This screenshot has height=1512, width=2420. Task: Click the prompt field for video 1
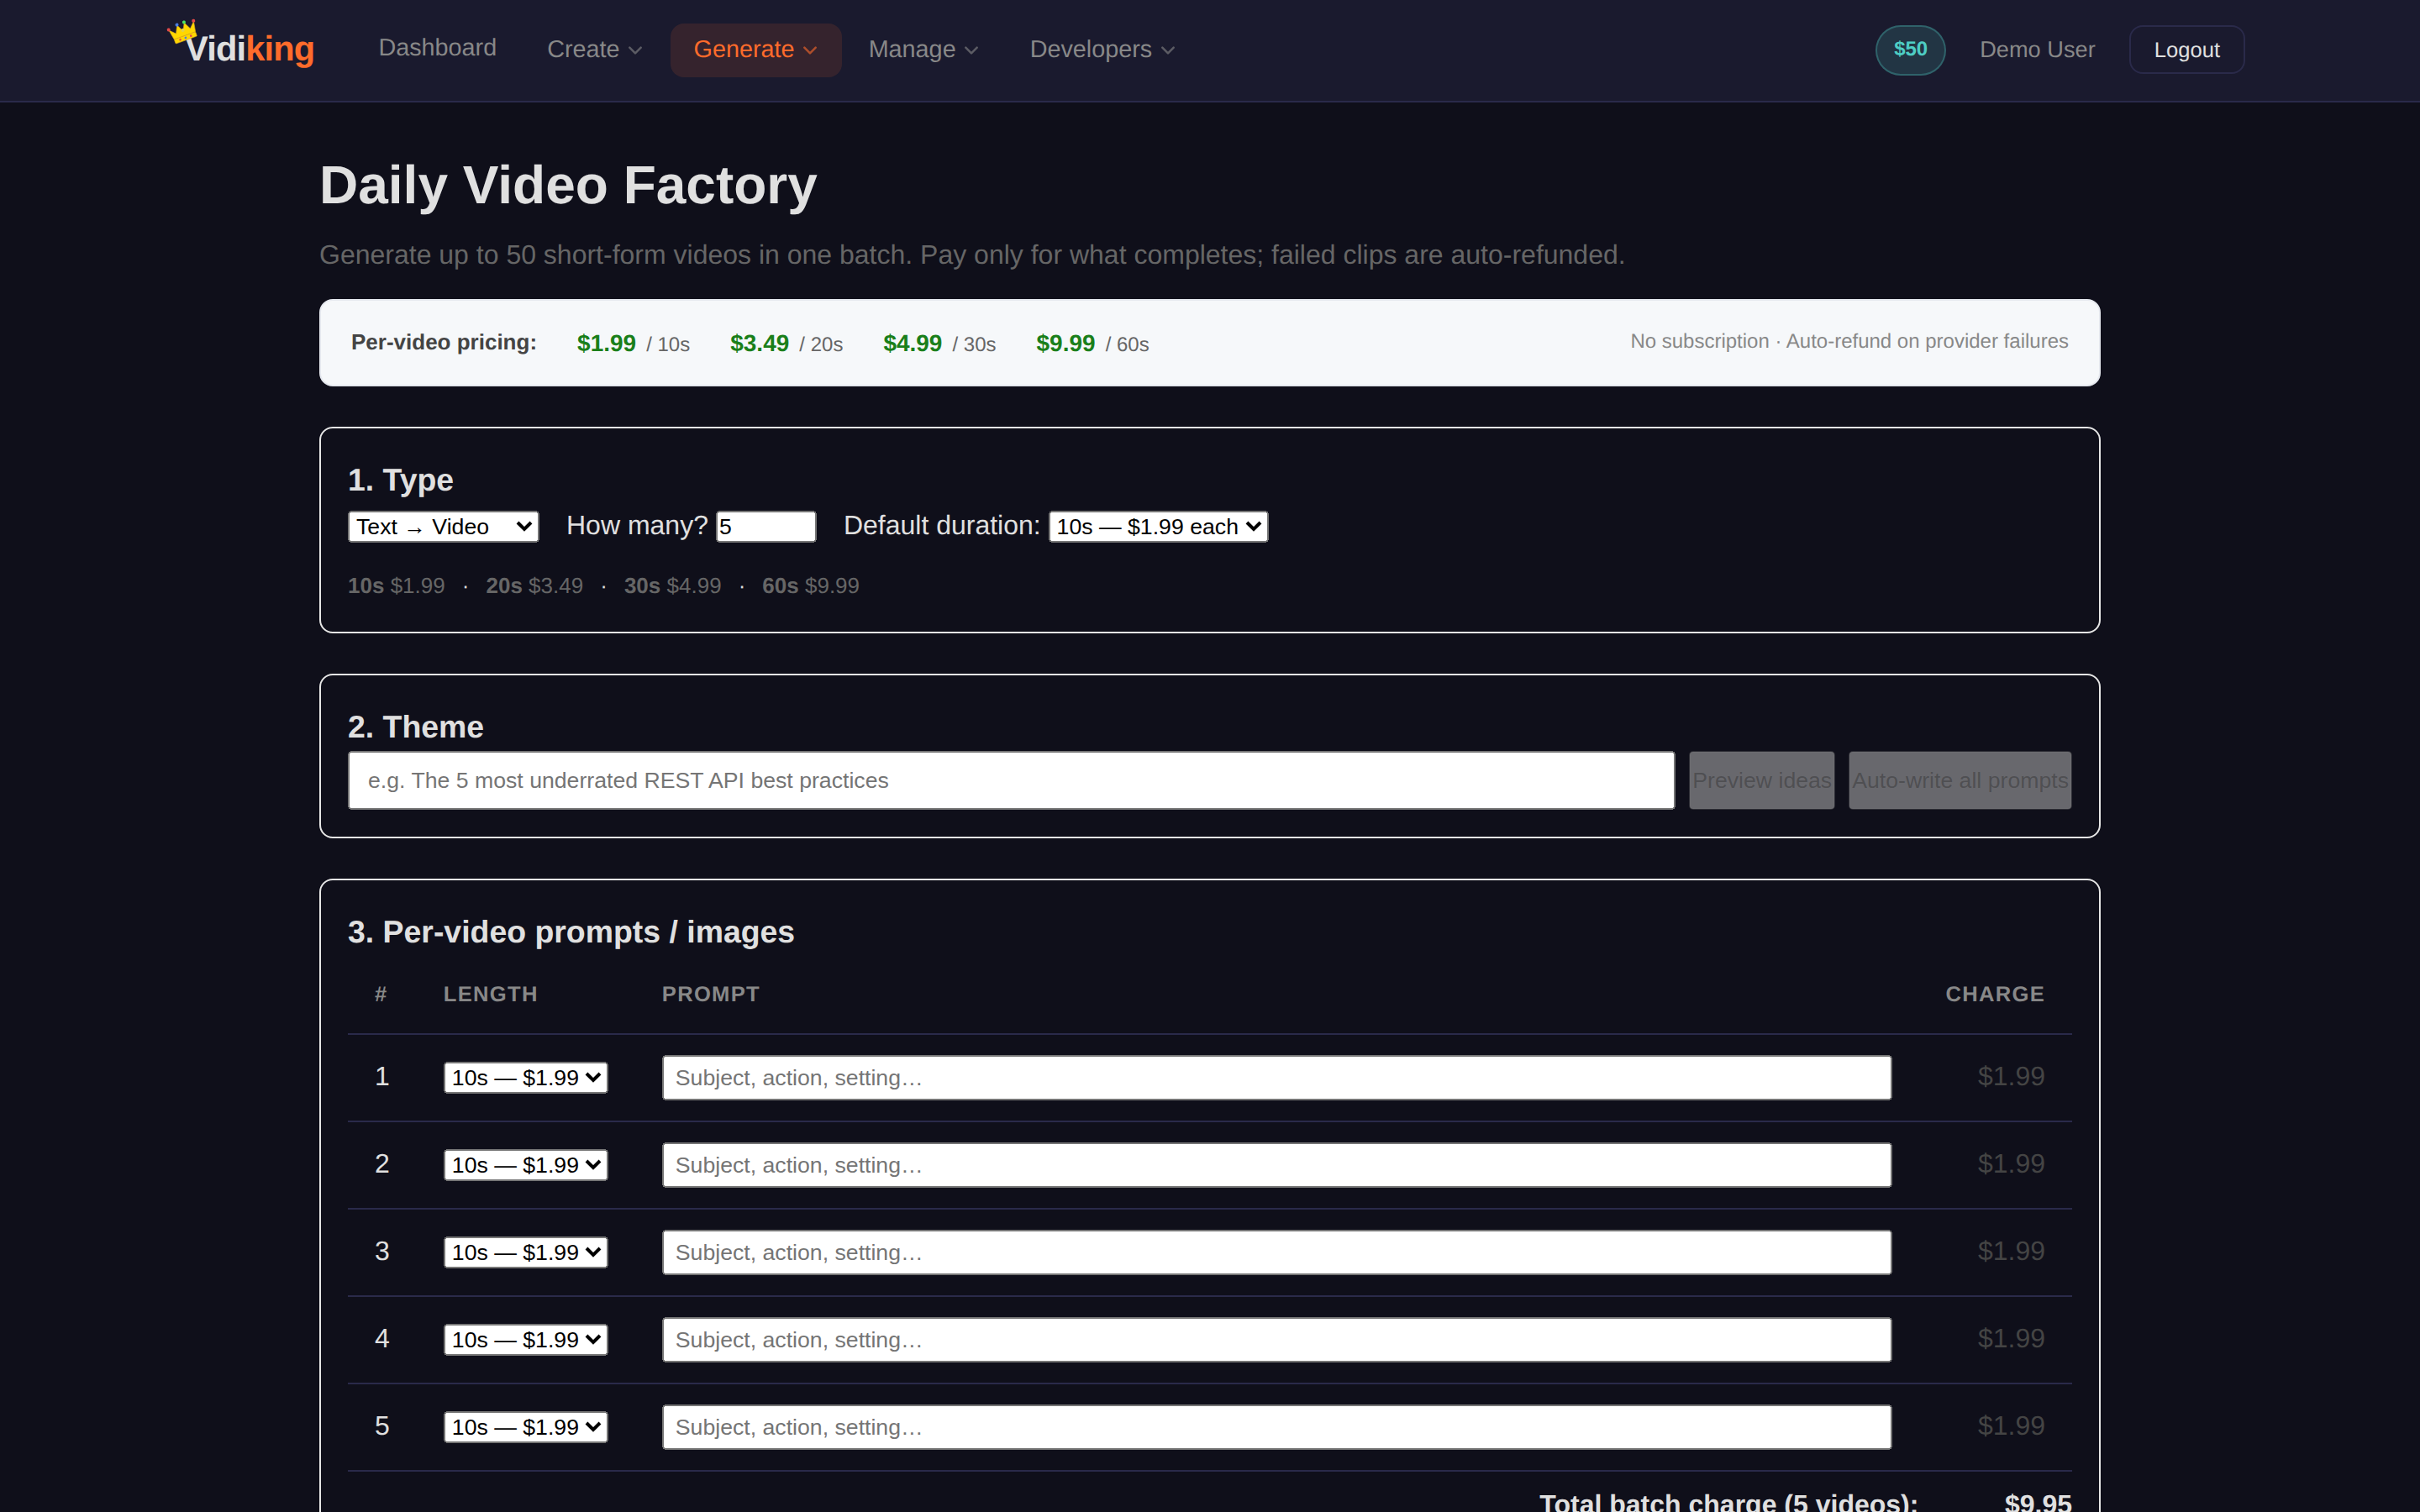1276,1077
